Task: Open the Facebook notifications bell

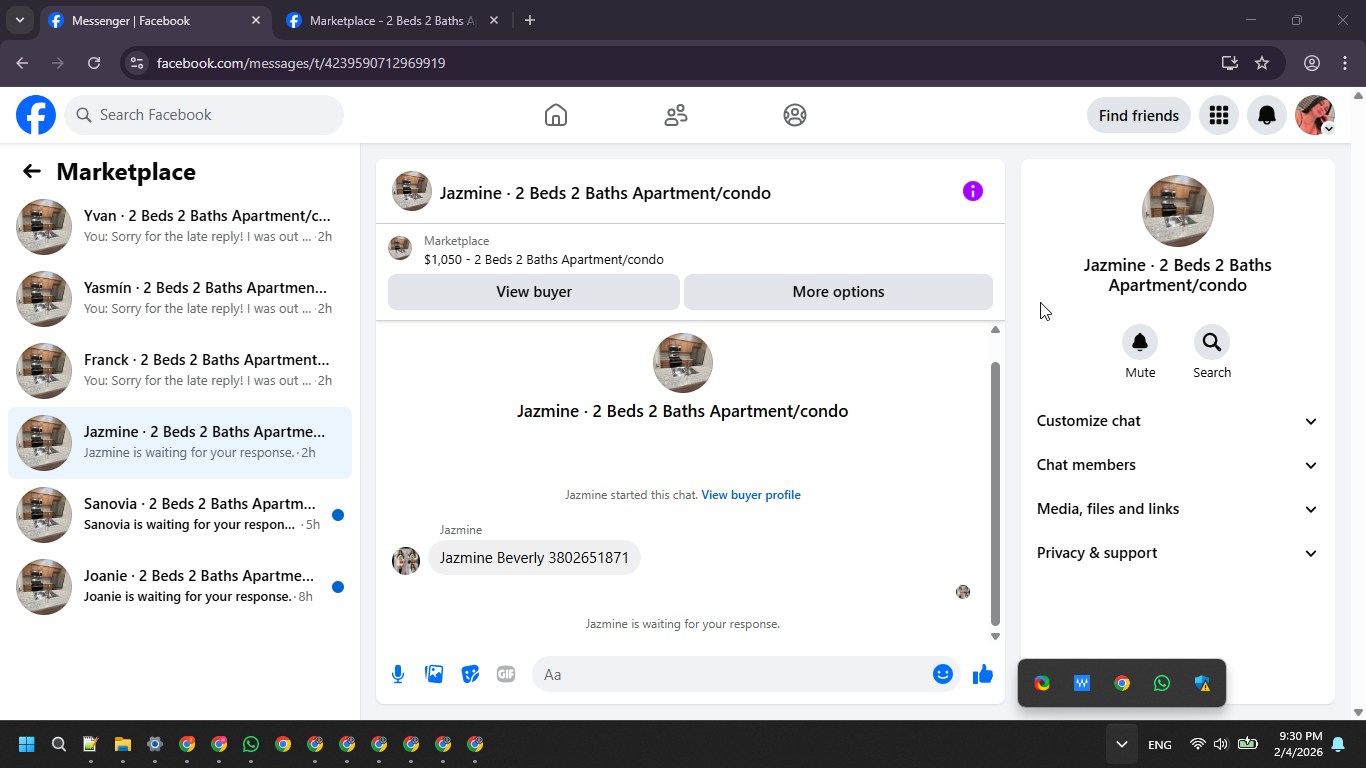Action: click(1267, 115)
